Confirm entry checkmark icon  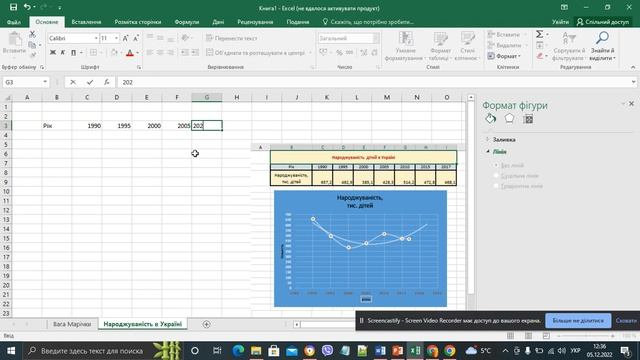coord(90,82)
